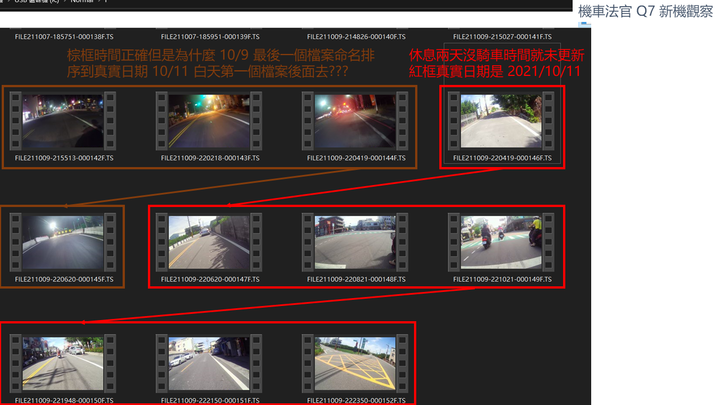Select the thumbnail of FILE211009-220620-000147F.TS
Viewport: 720px width, 405px height.
209,242
